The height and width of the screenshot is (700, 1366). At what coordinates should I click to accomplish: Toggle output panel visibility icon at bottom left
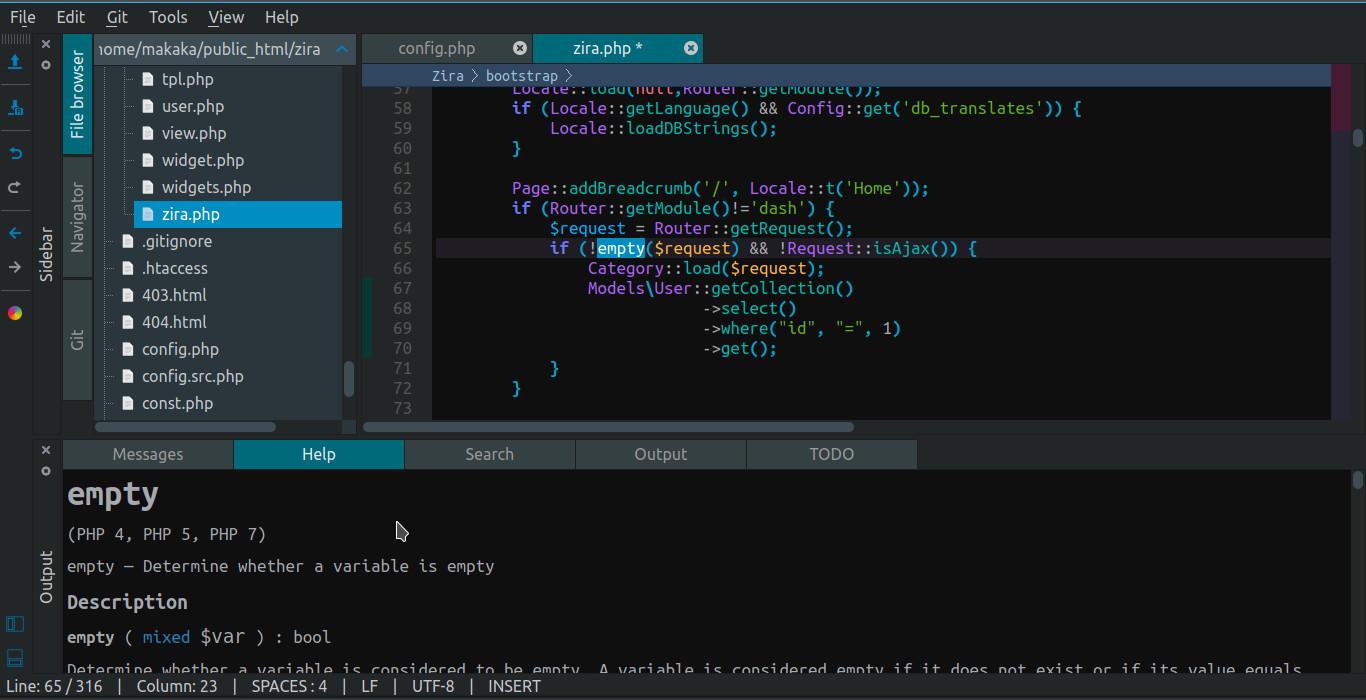(15, 657)
